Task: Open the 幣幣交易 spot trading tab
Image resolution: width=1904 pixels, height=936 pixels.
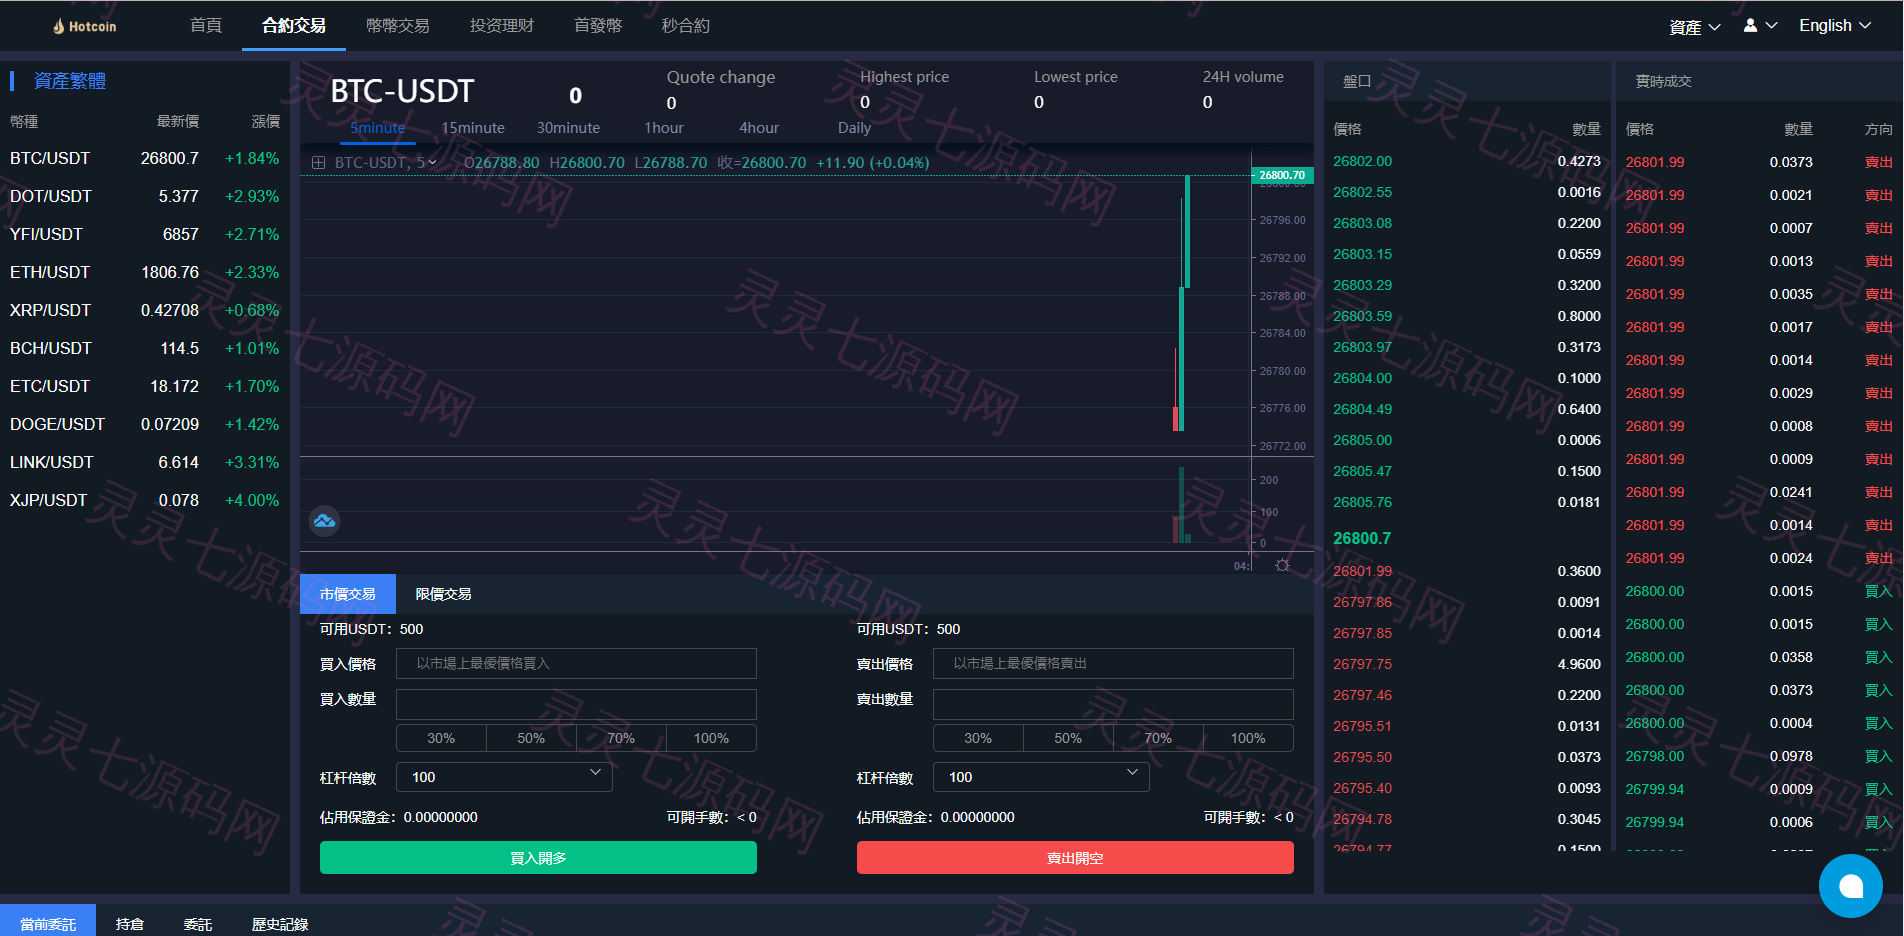Action: point(398,25)
